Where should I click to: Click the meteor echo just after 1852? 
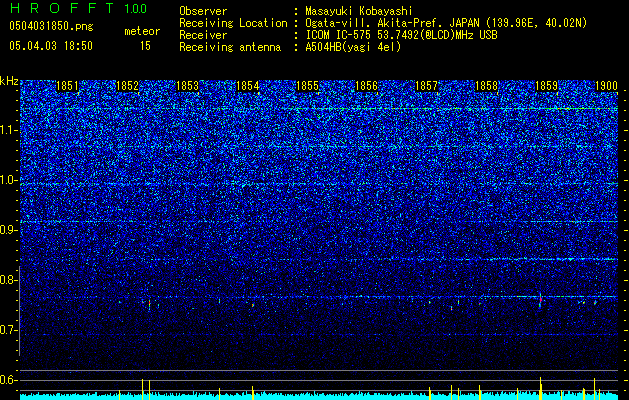click(x=149, y=304)
